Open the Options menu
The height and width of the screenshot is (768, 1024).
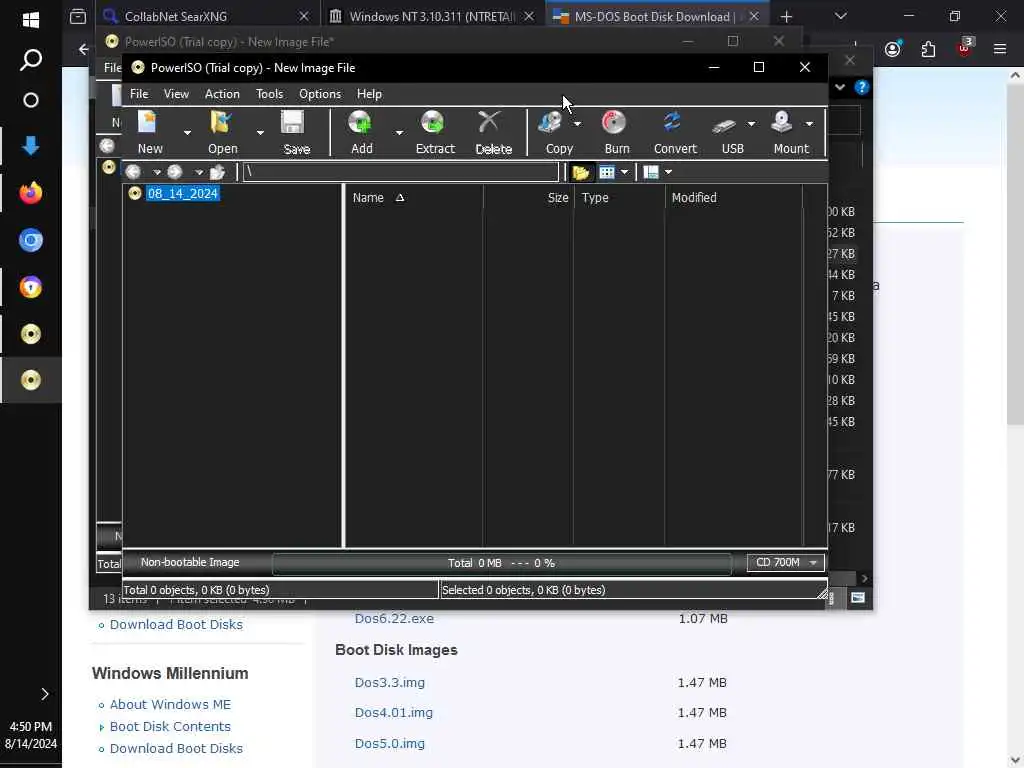point(319,94)
